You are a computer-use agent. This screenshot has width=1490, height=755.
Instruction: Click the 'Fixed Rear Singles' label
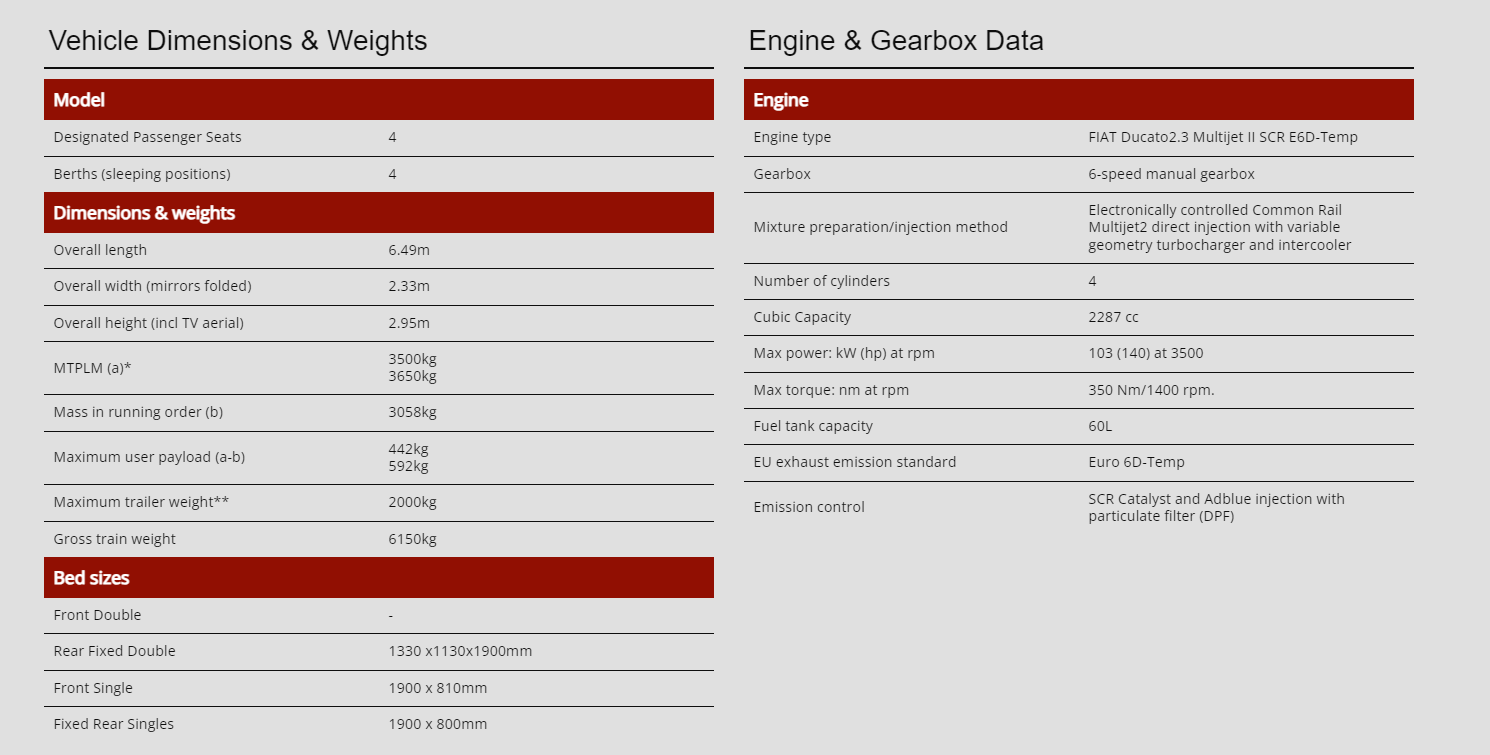113,724
